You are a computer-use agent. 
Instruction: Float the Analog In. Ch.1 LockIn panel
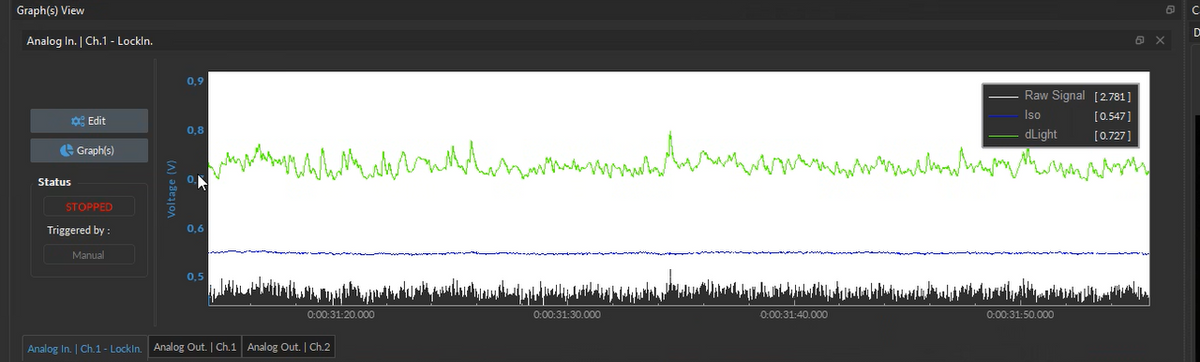point(1140,40)
